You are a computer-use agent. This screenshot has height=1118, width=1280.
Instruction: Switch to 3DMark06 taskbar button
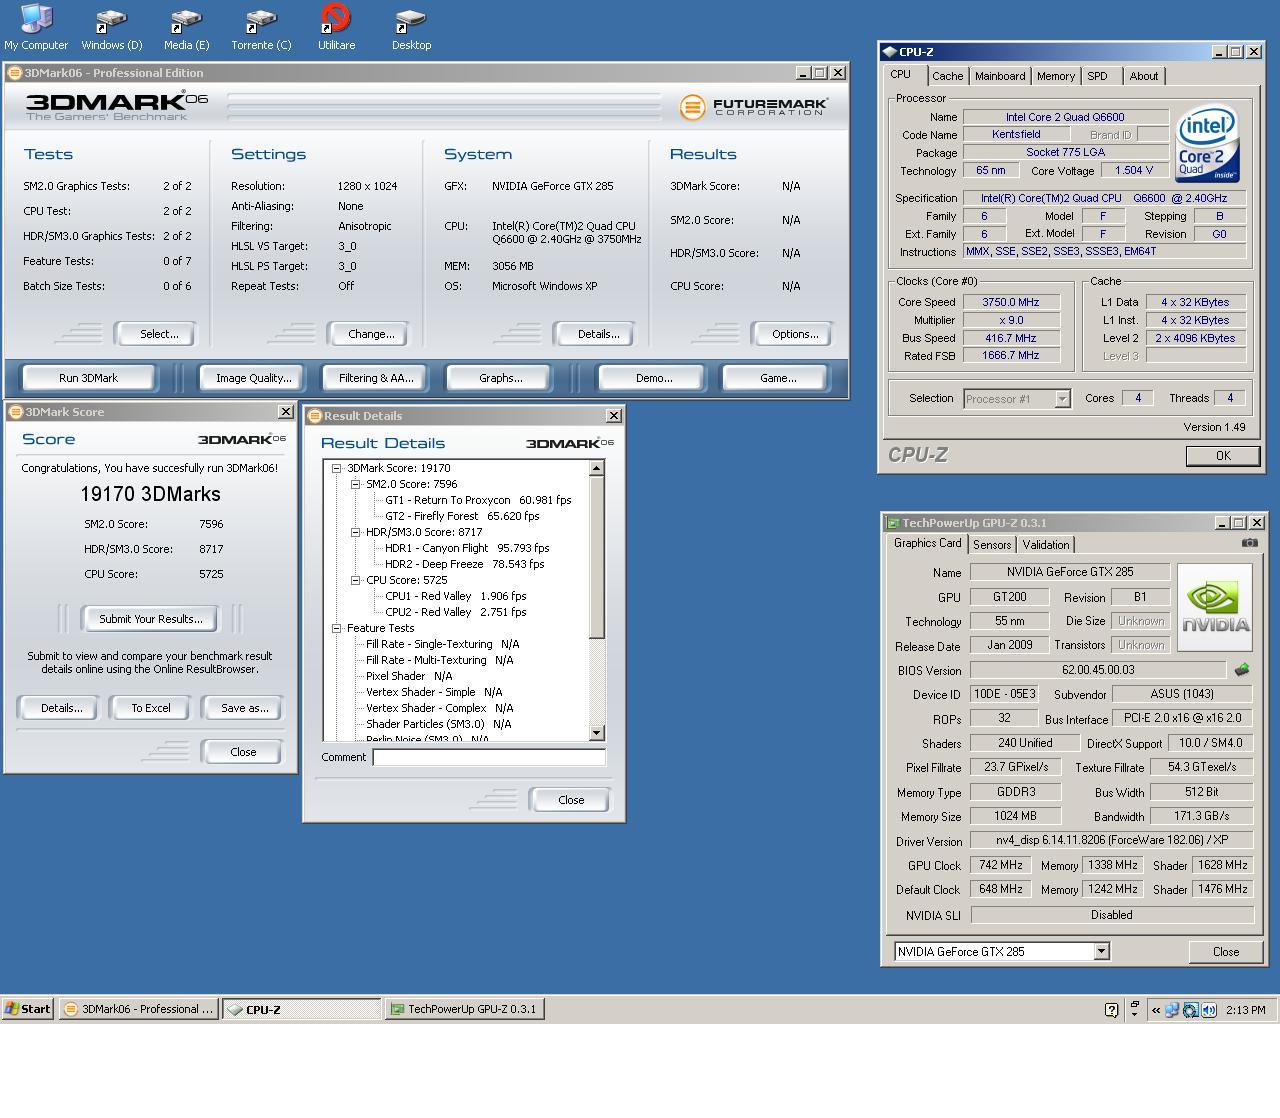(x=139, y=1009)
